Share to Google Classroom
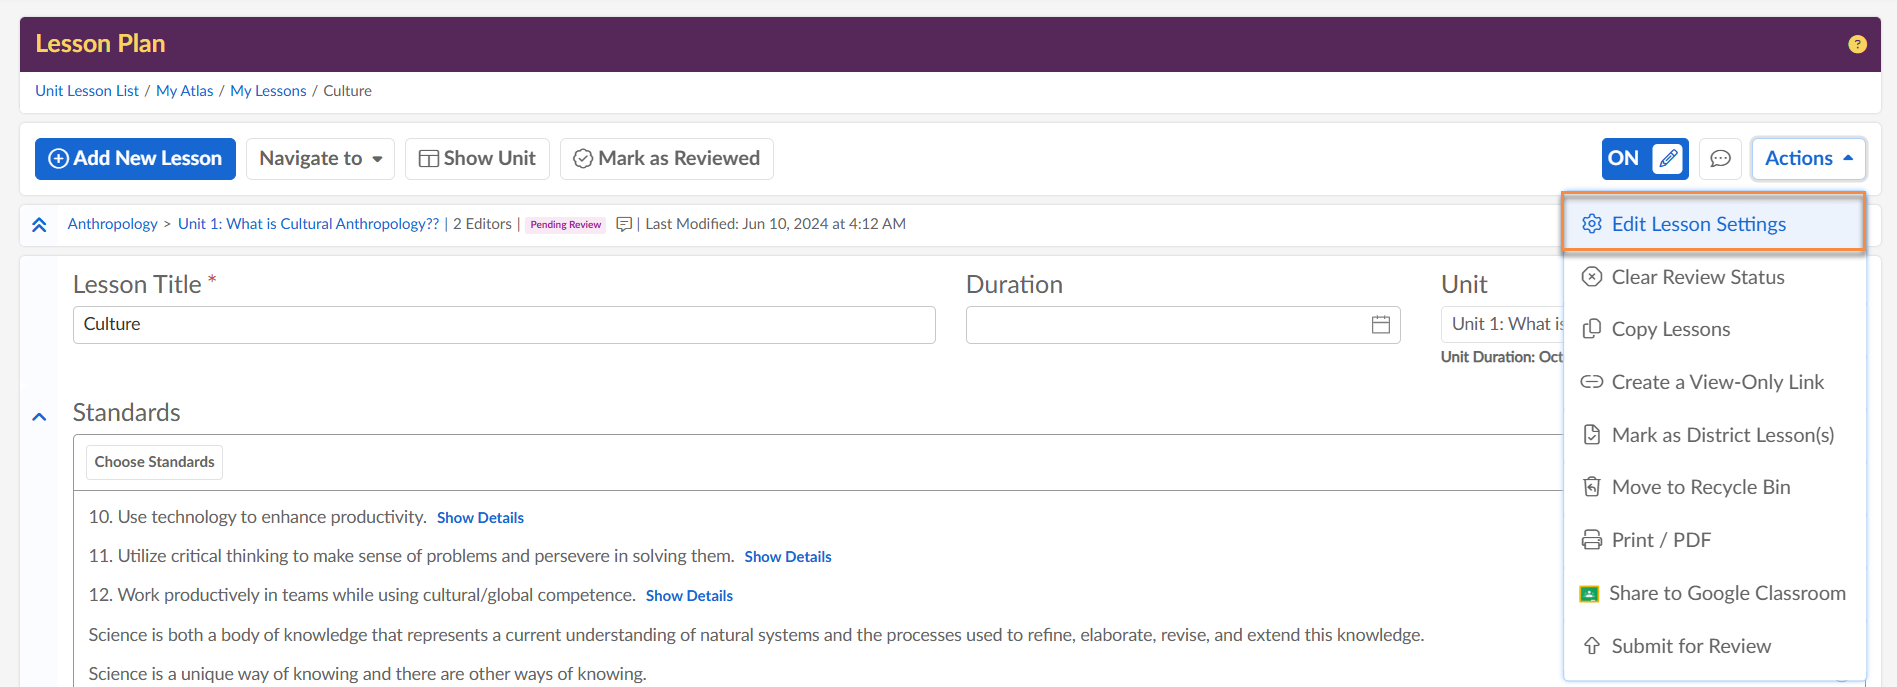The height and width of the screenshot is (687, 1897). [1726, 593]
